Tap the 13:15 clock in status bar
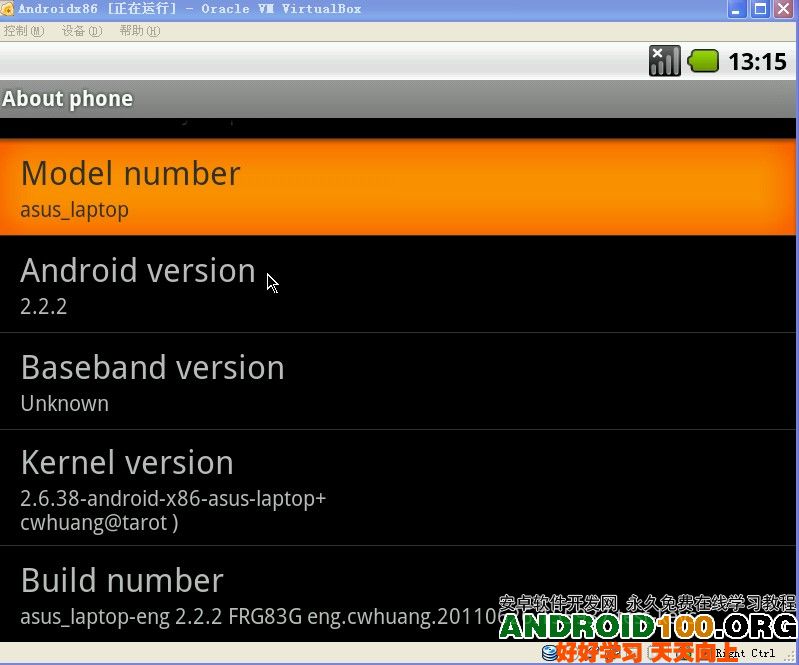799x665 pixels. pyautogui.click(x=757, y=62)
